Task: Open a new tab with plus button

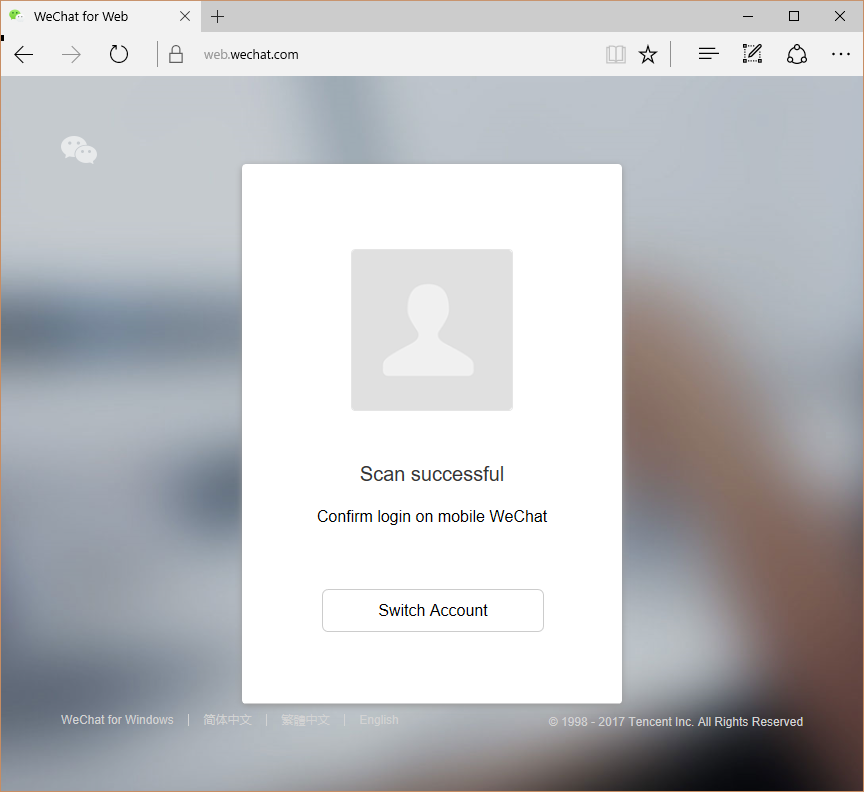Action: pyautogui.click(x=218, y=17)
